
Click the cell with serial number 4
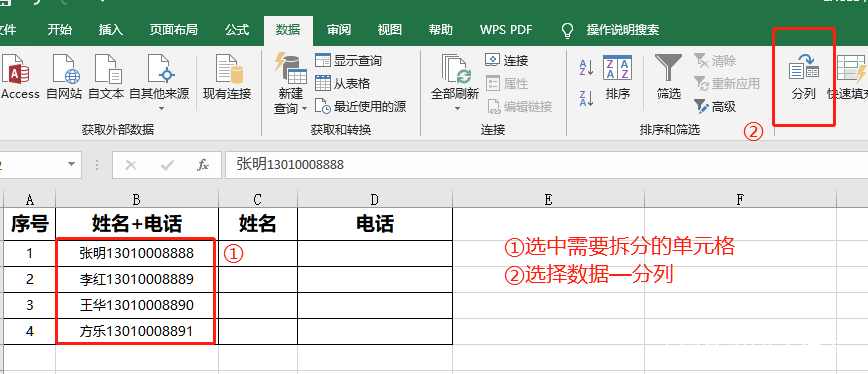pos(29,331)
